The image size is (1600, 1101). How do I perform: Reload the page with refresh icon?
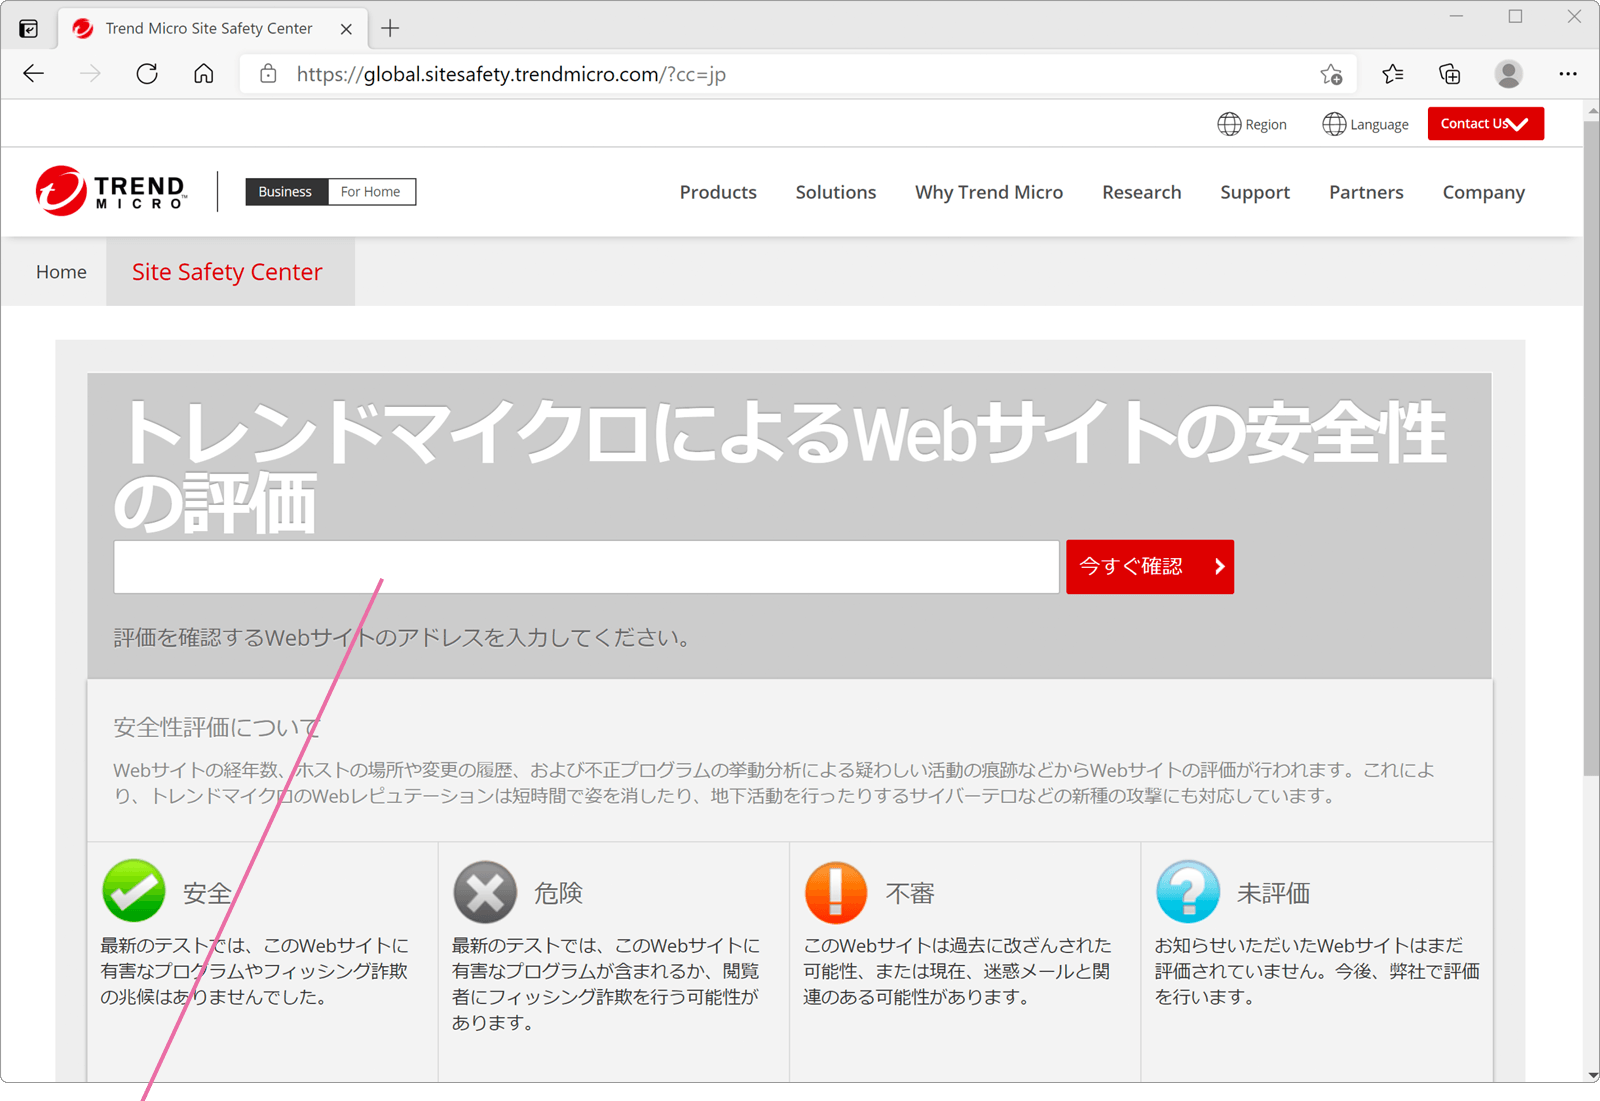coord(147,74)
